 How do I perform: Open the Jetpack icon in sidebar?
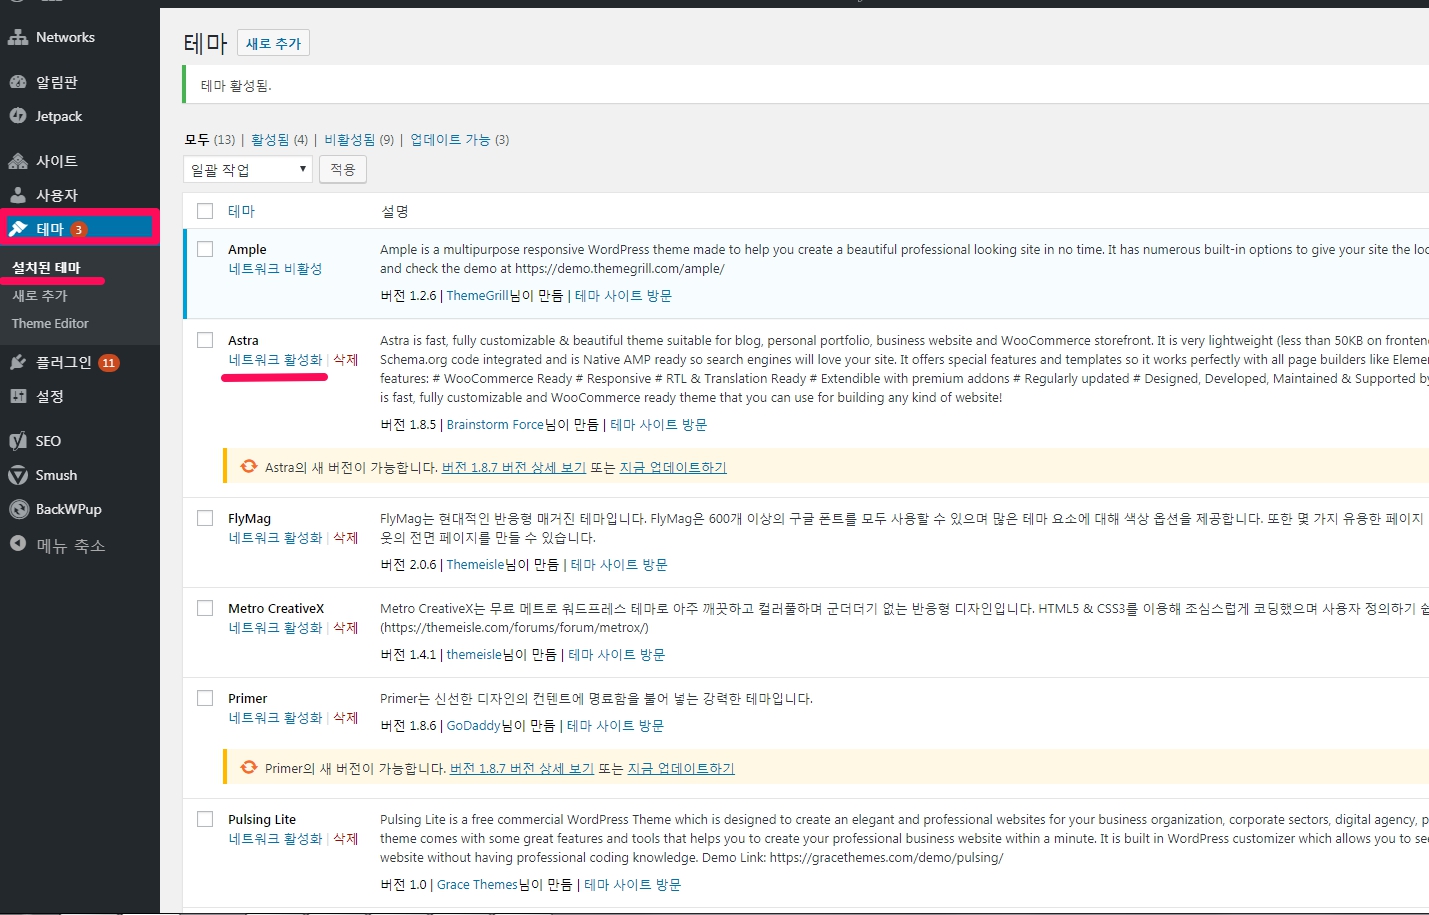(18, 116)
